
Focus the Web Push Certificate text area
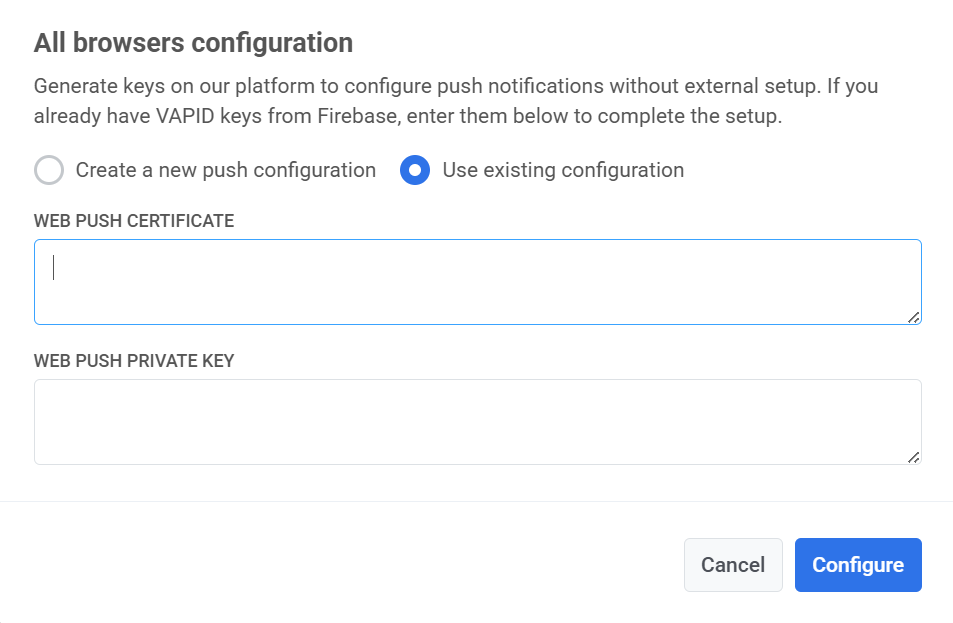pyautogui.click(x=477, y=282)
